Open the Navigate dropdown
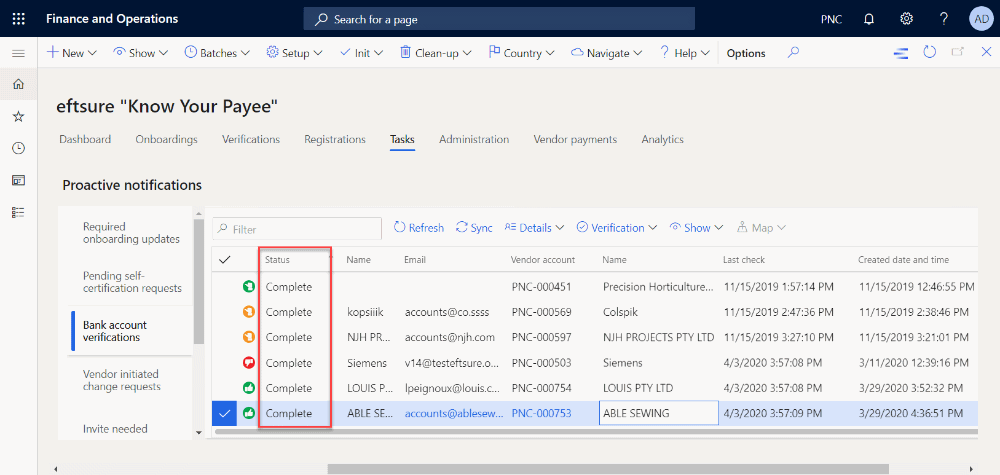This screenshot has width=1000, height=475. coord(607,54)
